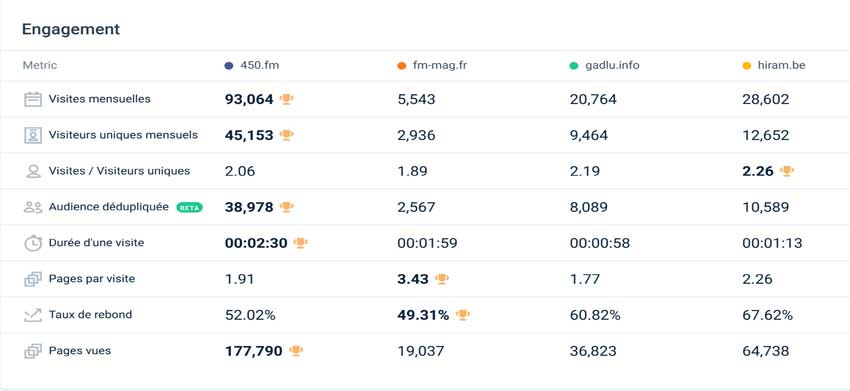Click the calendar icon beside Visites mensuelles
The height and width of the screenshot is (391, 850).
click(33, 99)
